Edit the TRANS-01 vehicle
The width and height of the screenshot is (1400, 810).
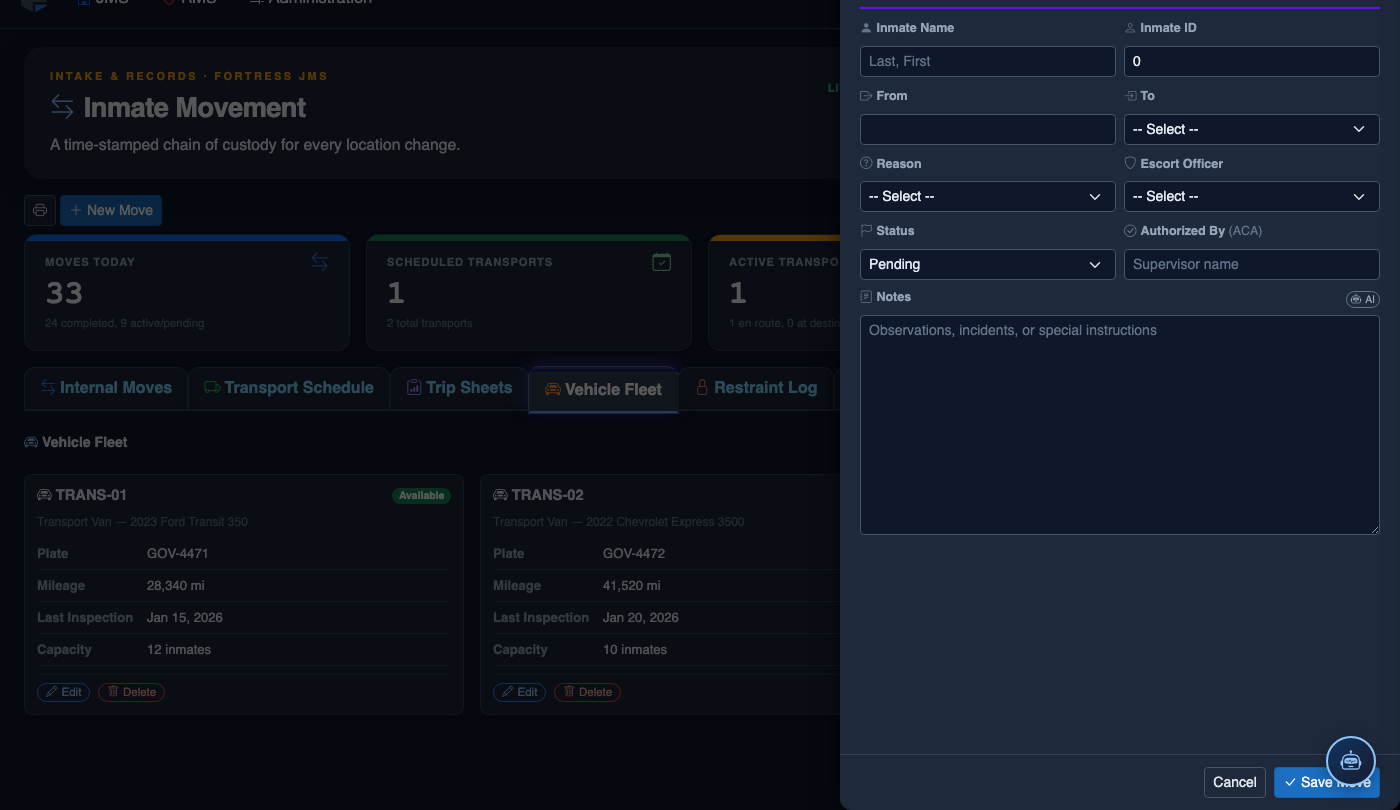[64, 692]
